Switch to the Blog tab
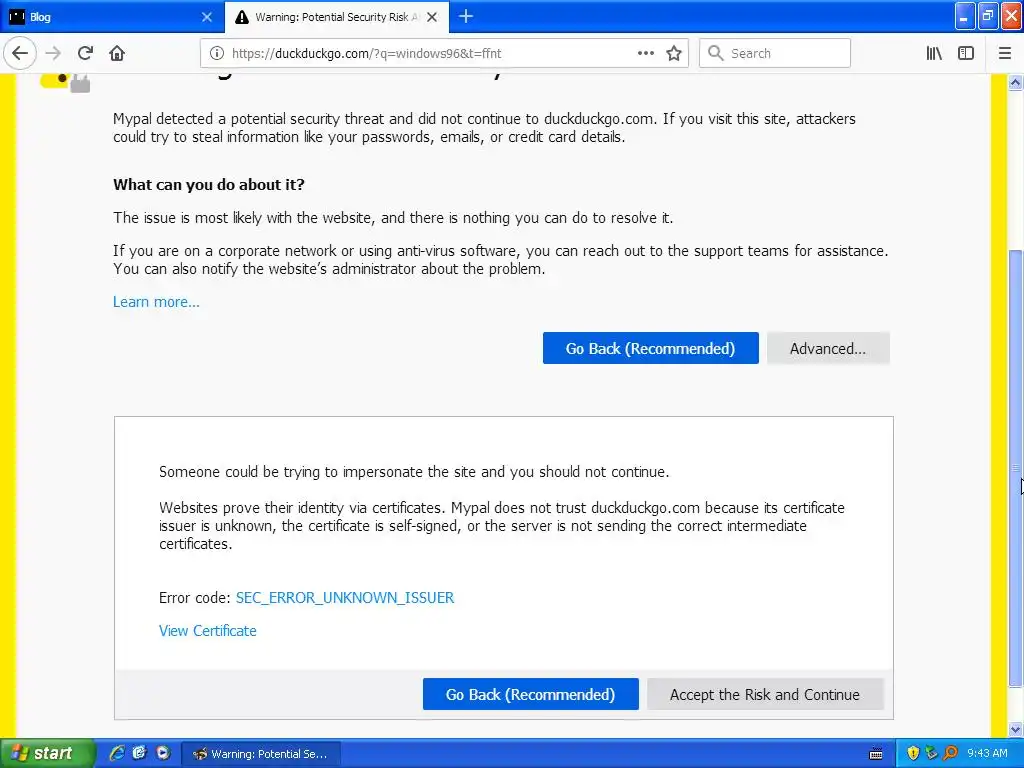This screenshot has height=768, width=1024. click(111, 17)
